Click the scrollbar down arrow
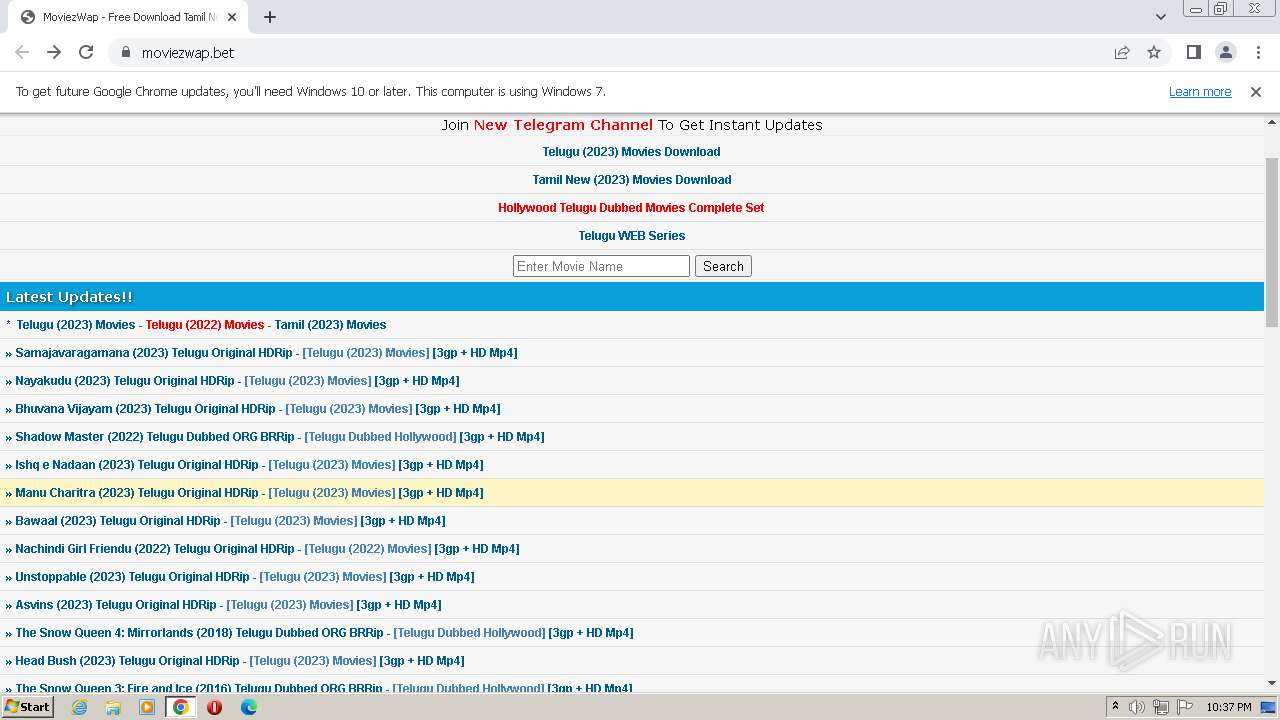The width and height of the screenshot is (1280, 720). 1272,683
